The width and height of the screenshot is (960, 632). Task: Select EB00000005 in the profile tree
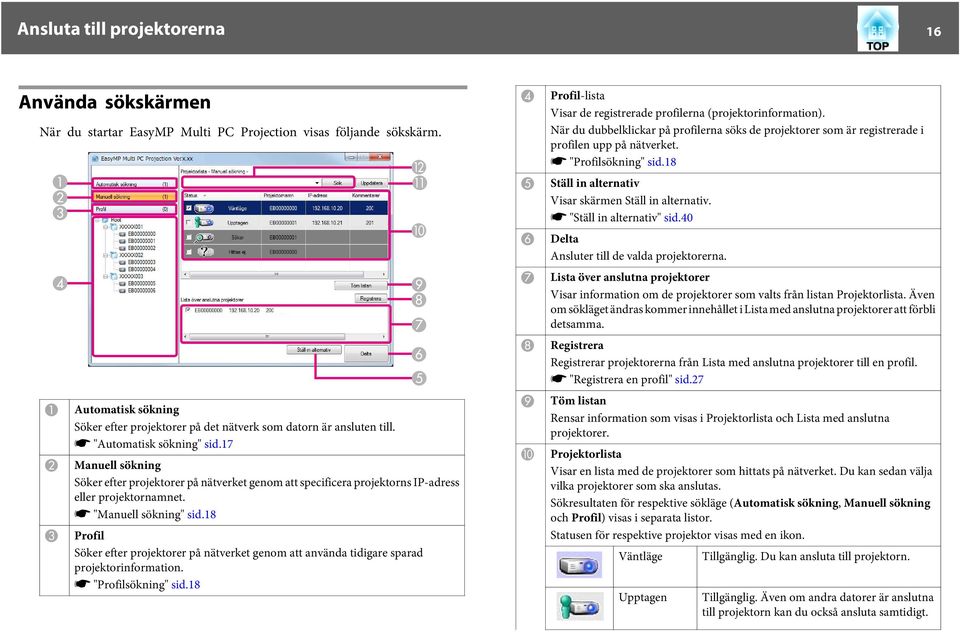pyautogui.click(x=141, y=284)
